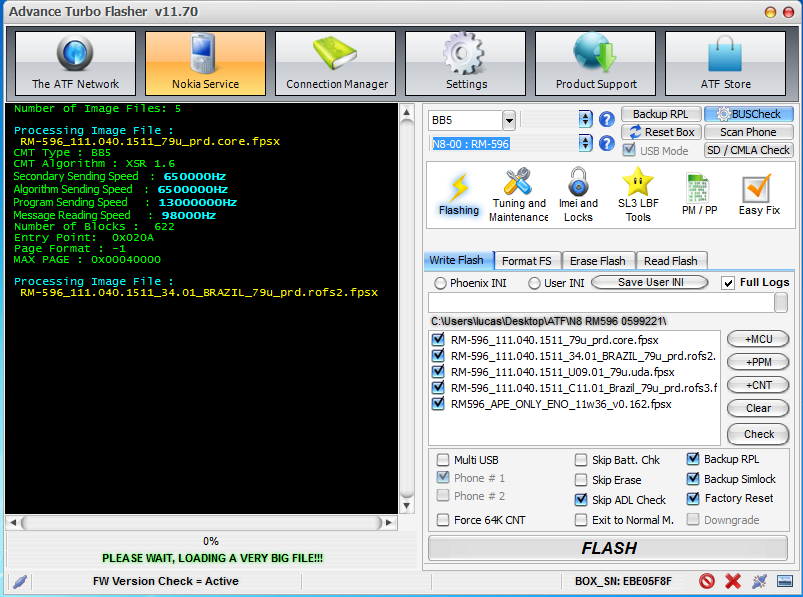The width and height of the screenshot is (803, 597).
Task: Click the pen icon in status bar
Action: pyautogui.click(x=19, y=582)
